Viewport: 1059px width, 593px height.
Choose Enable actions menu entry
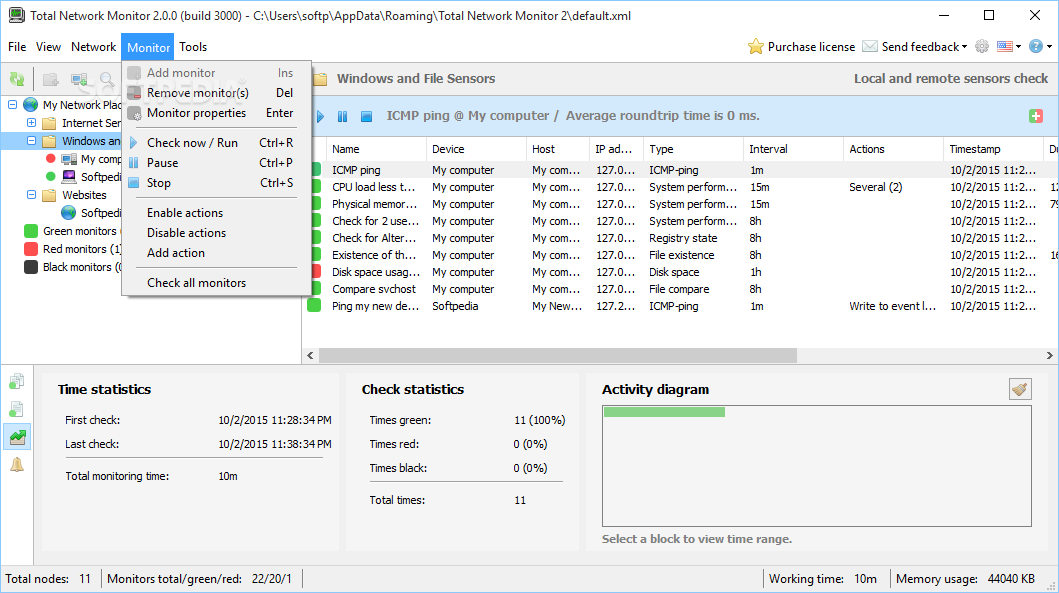point(216,213)
